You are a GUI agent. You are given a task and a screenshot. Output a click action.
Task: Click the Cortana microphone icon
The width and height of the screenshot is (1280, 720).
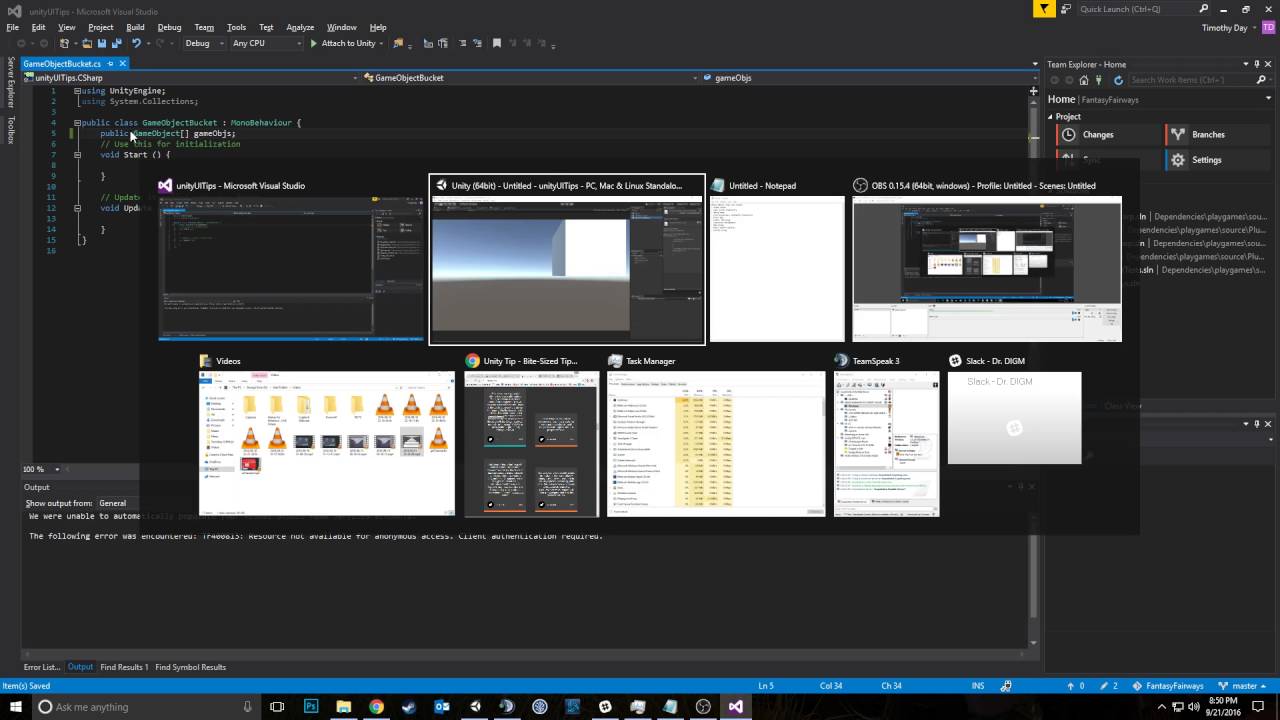tap(247, 707)
